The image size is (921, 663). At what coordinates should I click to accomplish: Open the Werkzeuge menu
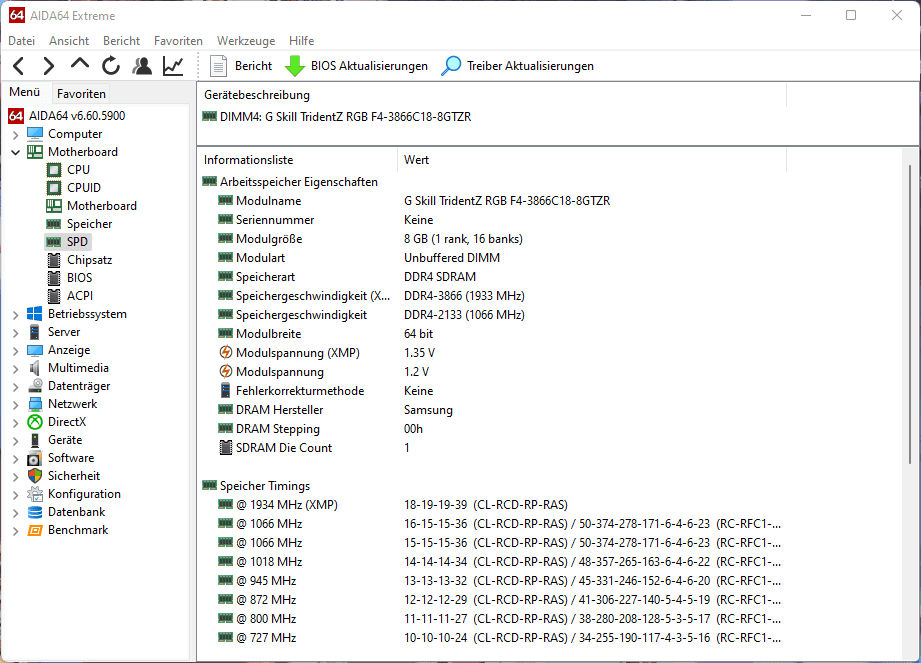point(246,41)
